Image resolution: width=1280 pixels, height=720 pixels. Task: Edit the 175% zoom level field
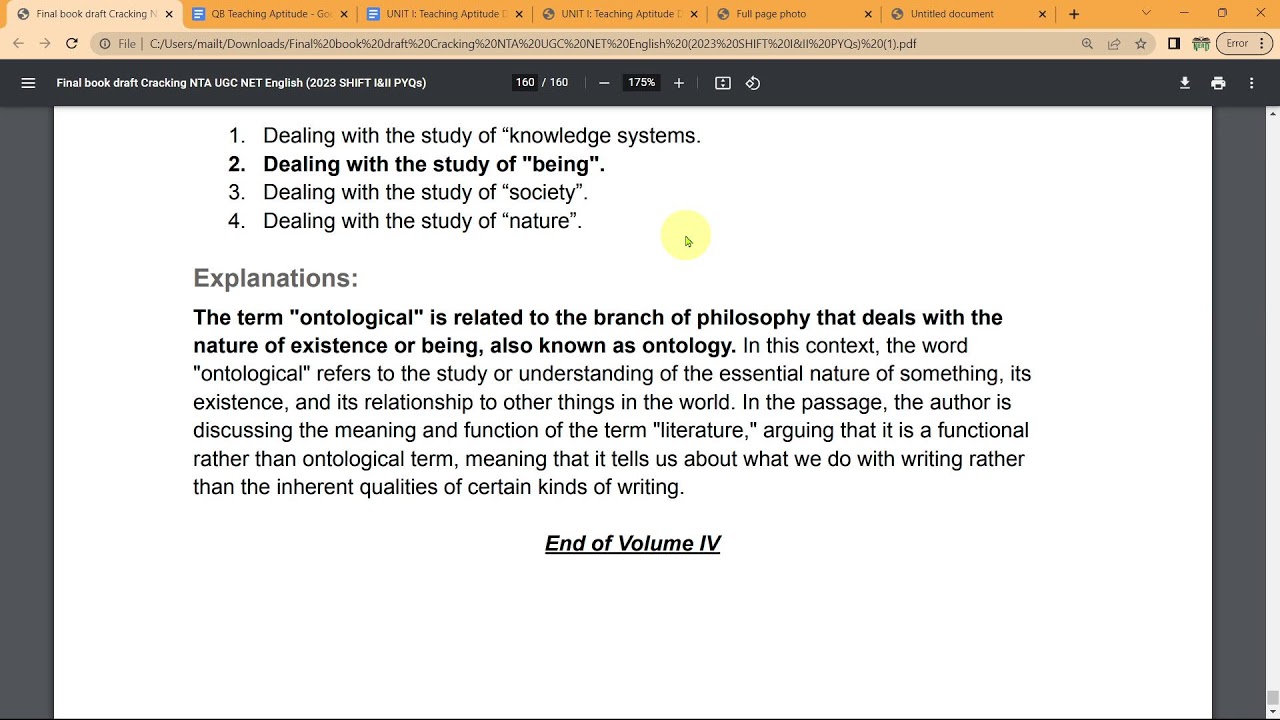click(x=641, y=83)
